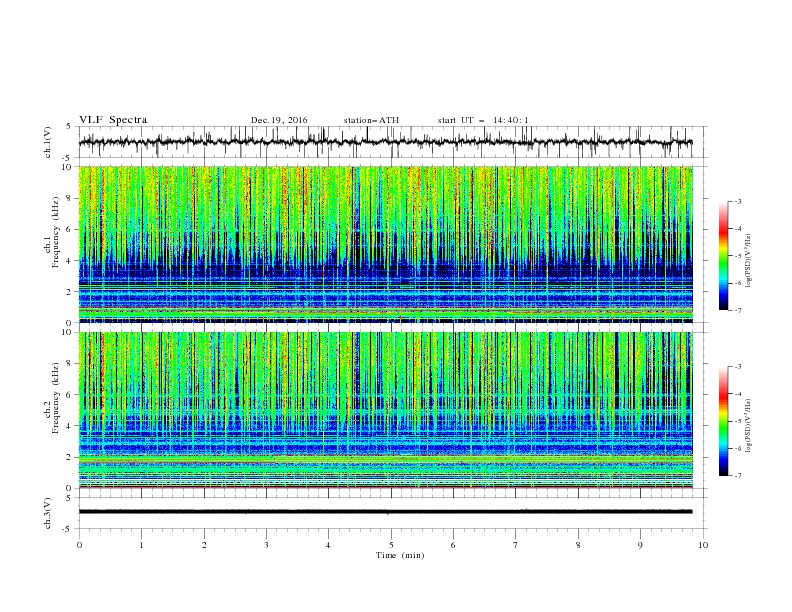Click the ch.2 color bar "log(PSD)(V²/Hz)" label
This screenshot has width=792, height=612.
click(748, 425)
